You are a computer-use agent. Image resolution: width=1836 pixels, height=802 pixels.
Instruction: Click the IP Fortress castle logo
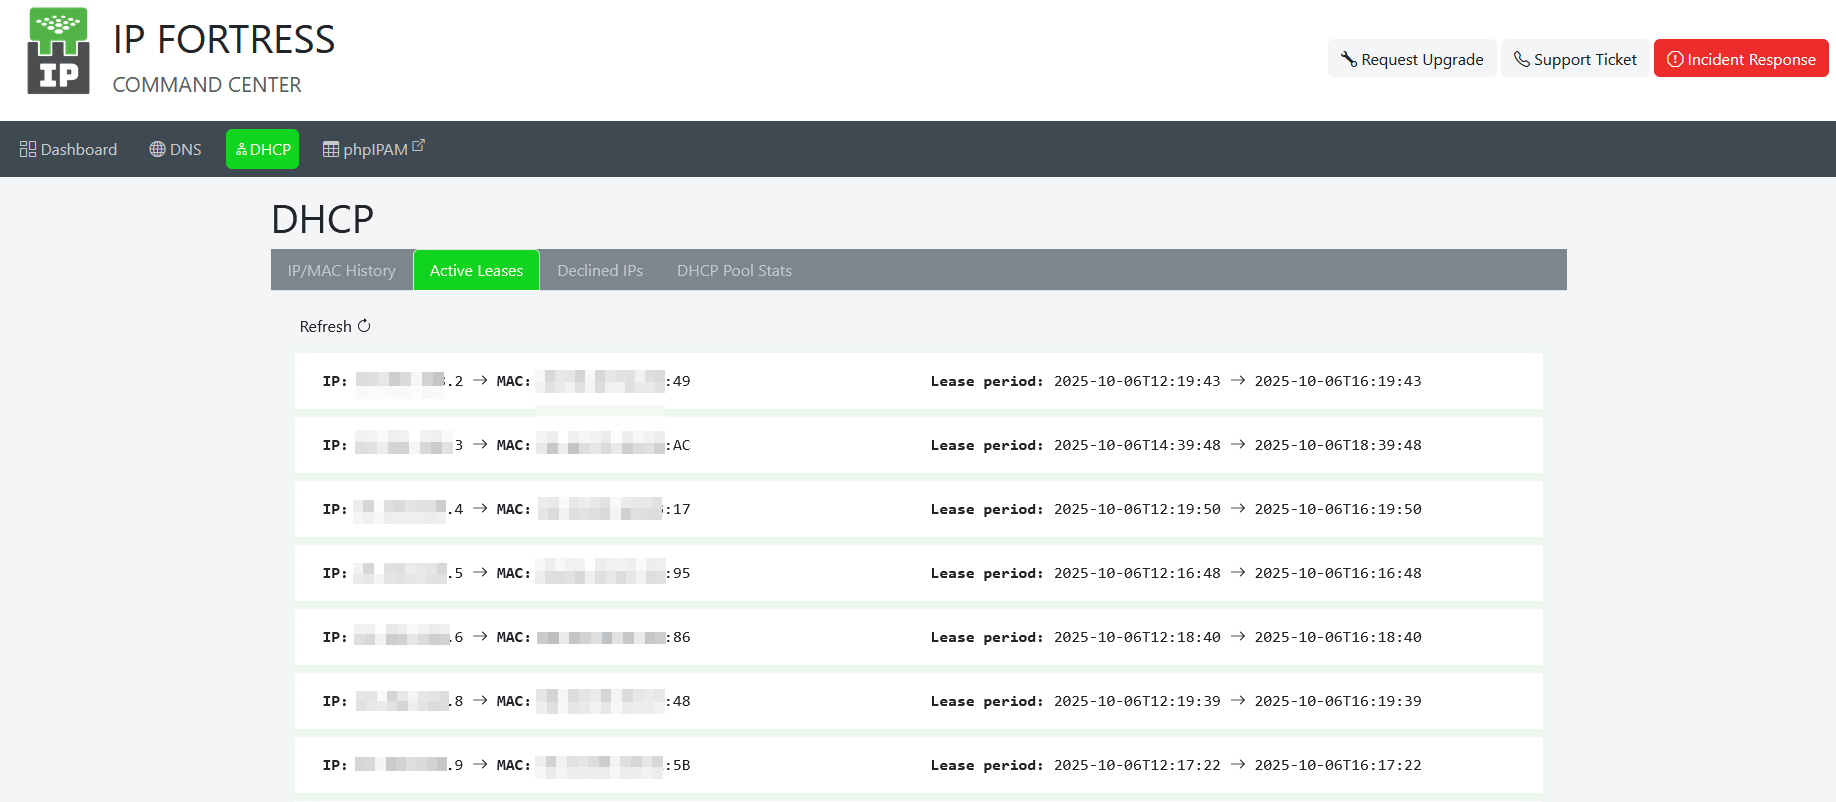tap(58, 51)
